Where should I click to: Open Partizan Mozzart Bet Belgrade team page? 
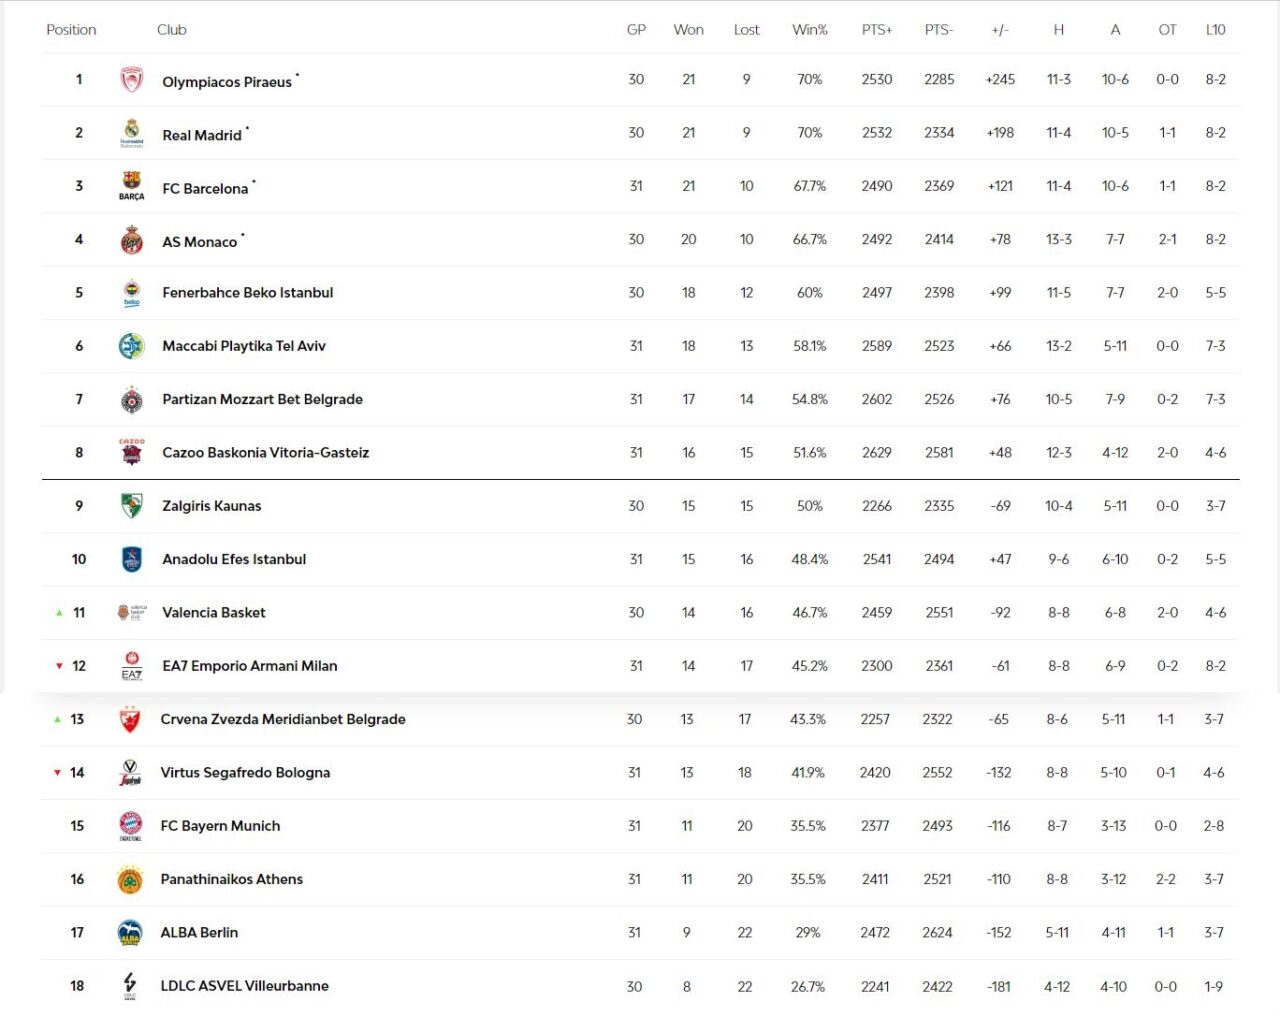pyautogui.click(x=262, y=399)
